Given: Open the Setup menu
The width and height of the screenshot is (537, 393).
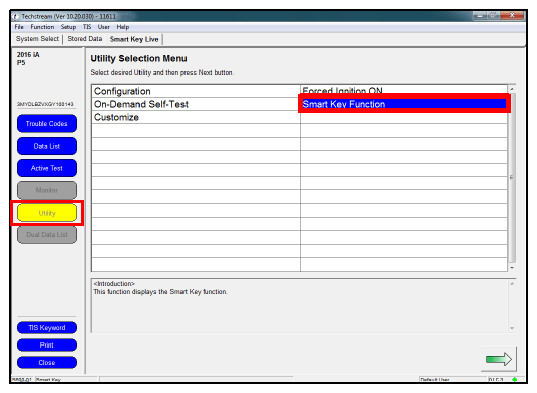Looking at the screenshot, I should 68,27.
